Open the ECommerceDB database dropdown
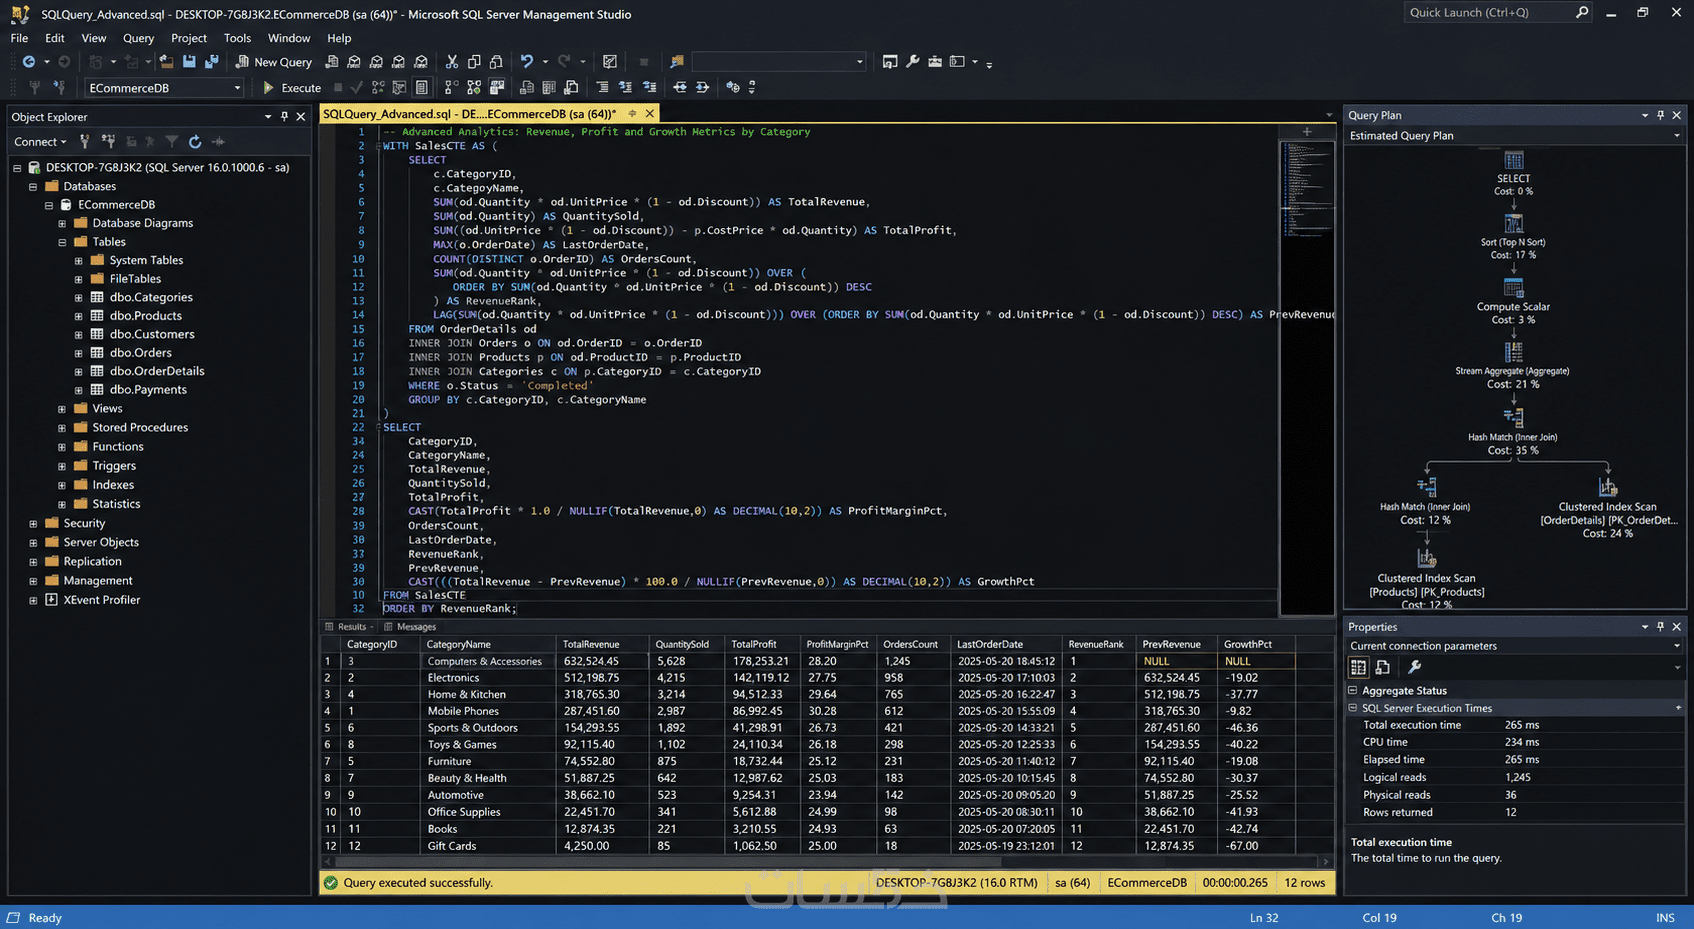 point(237,88)
